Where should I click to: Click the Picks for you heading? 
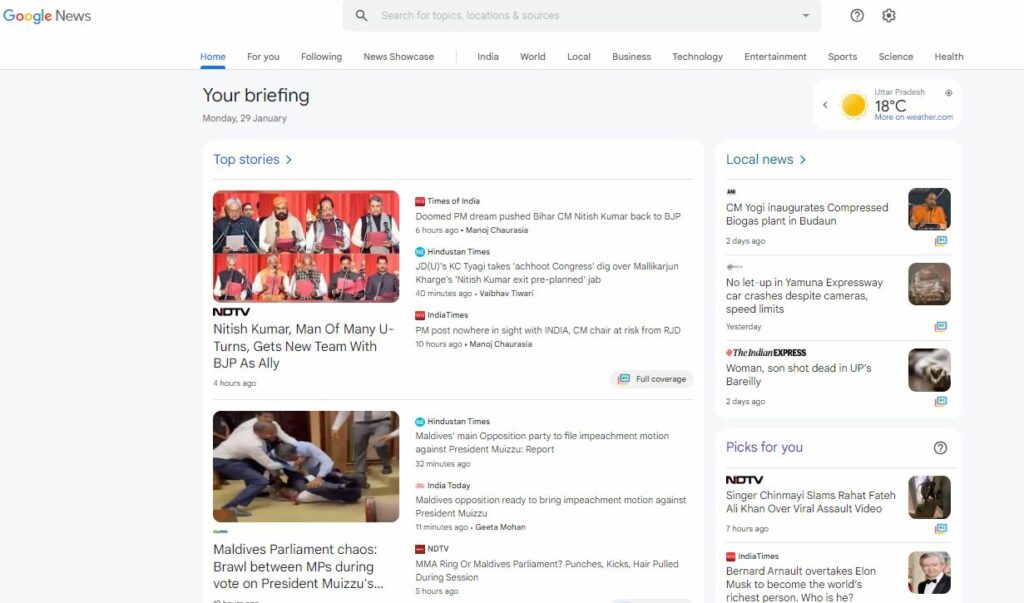point(764,448)
